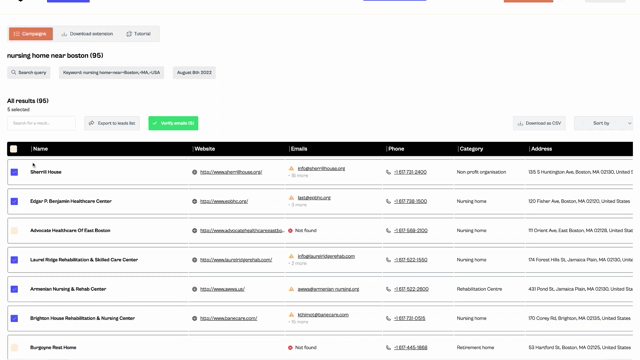Open the banecare.com website link
Image resolution: width=640 pixels, height=360 pixels.
coord(229,318)
